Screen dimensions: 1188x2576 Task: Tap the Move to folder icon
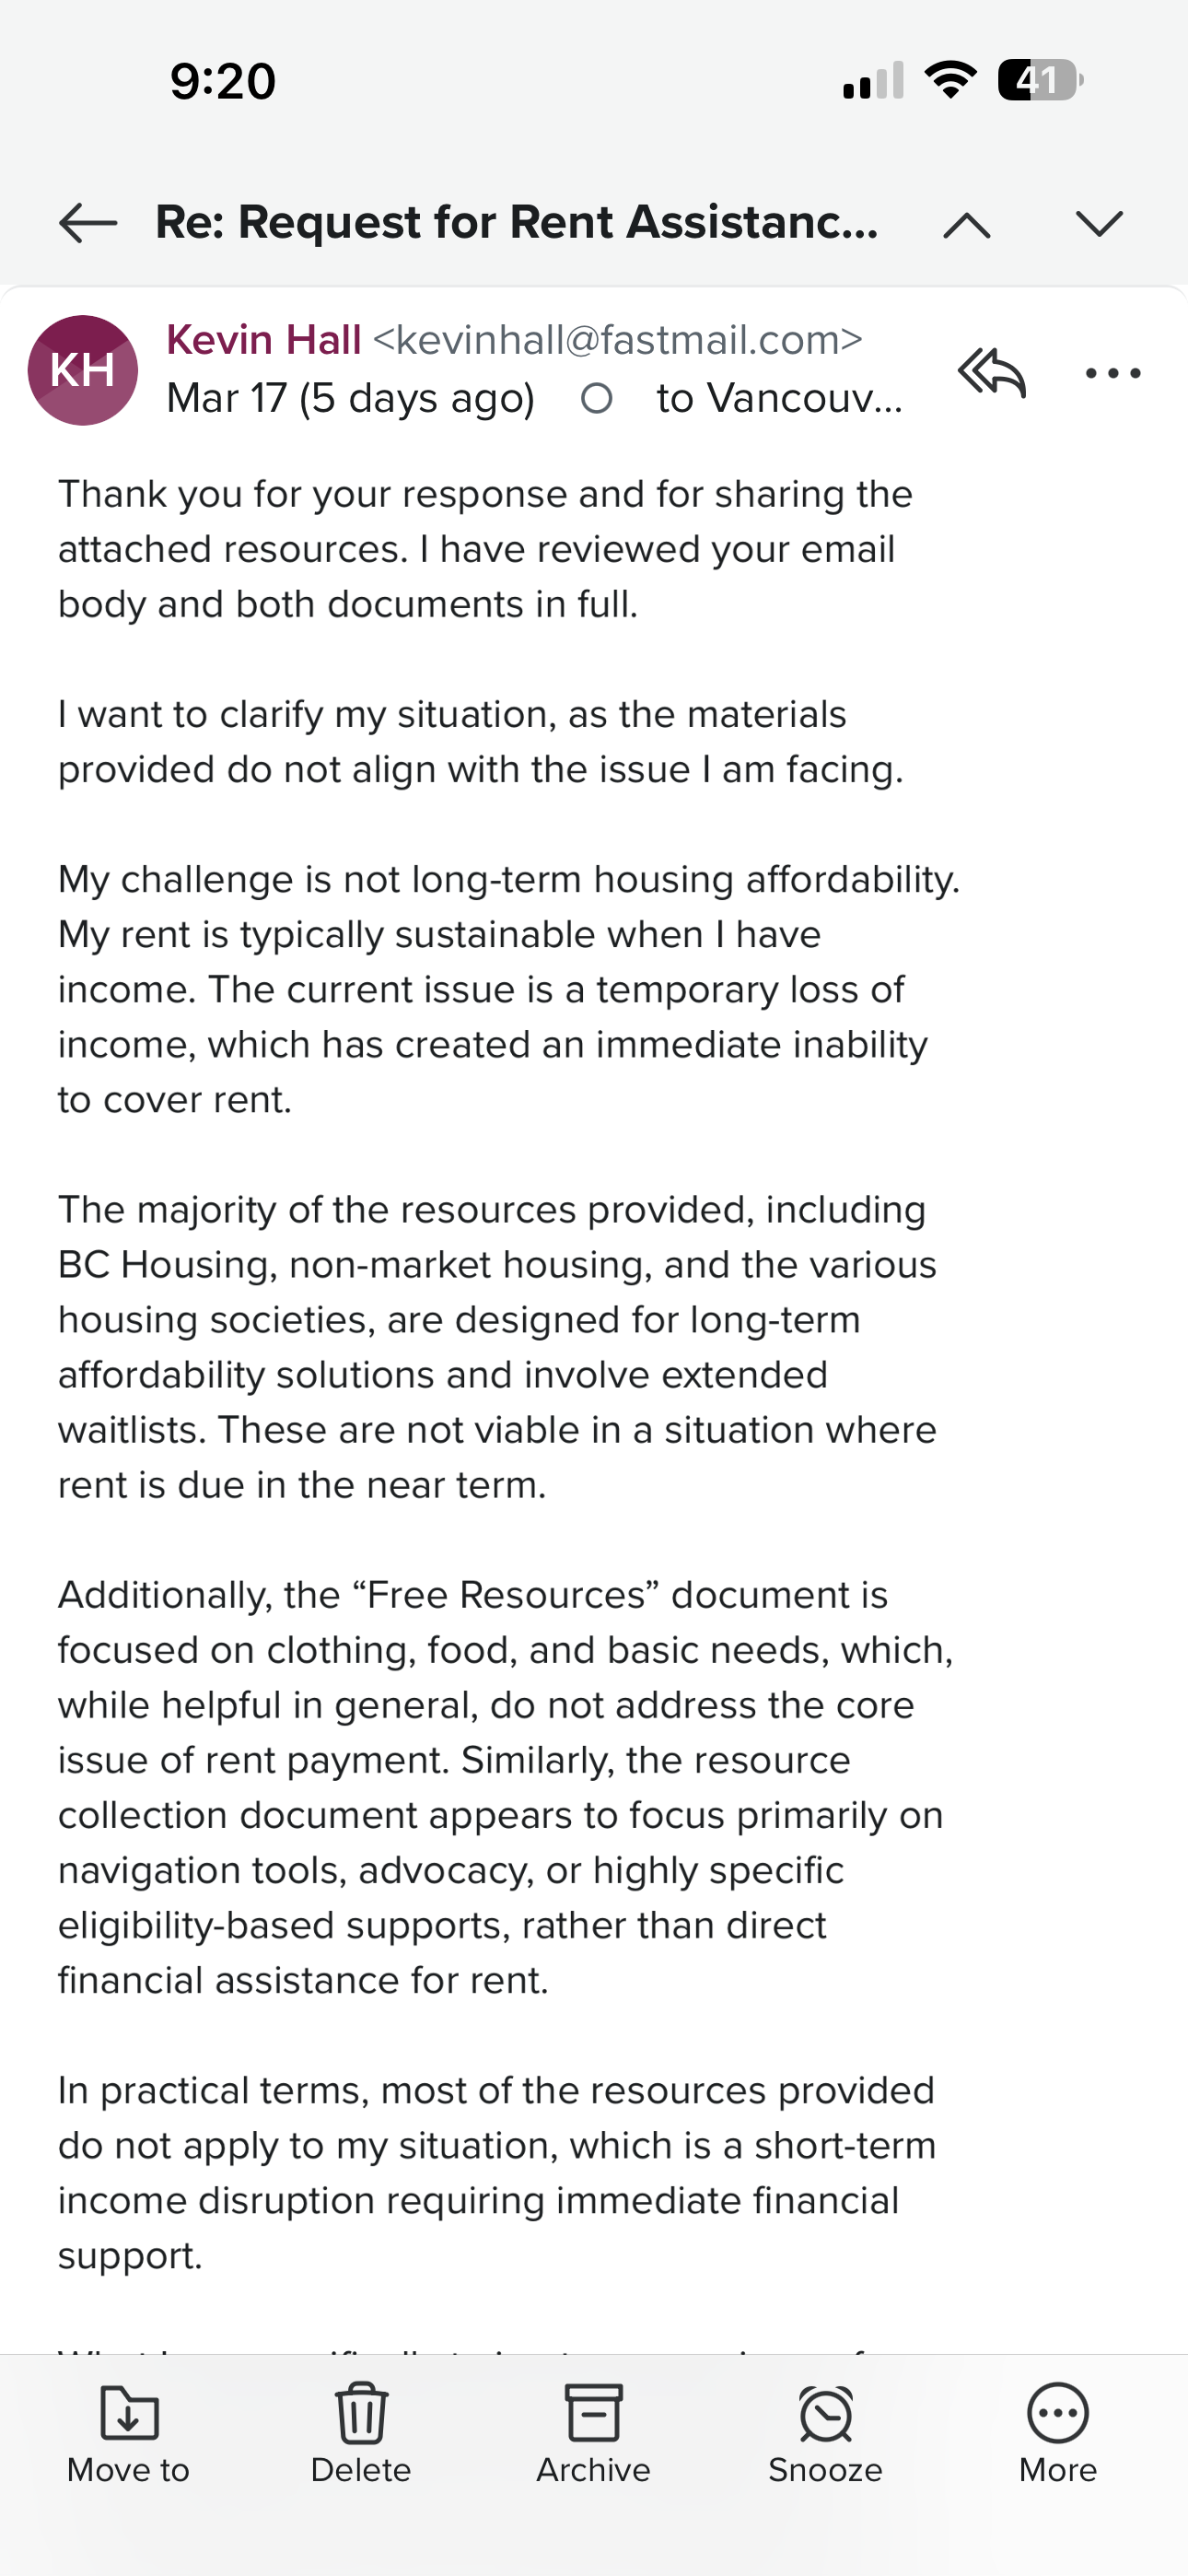coord(129,2414)
